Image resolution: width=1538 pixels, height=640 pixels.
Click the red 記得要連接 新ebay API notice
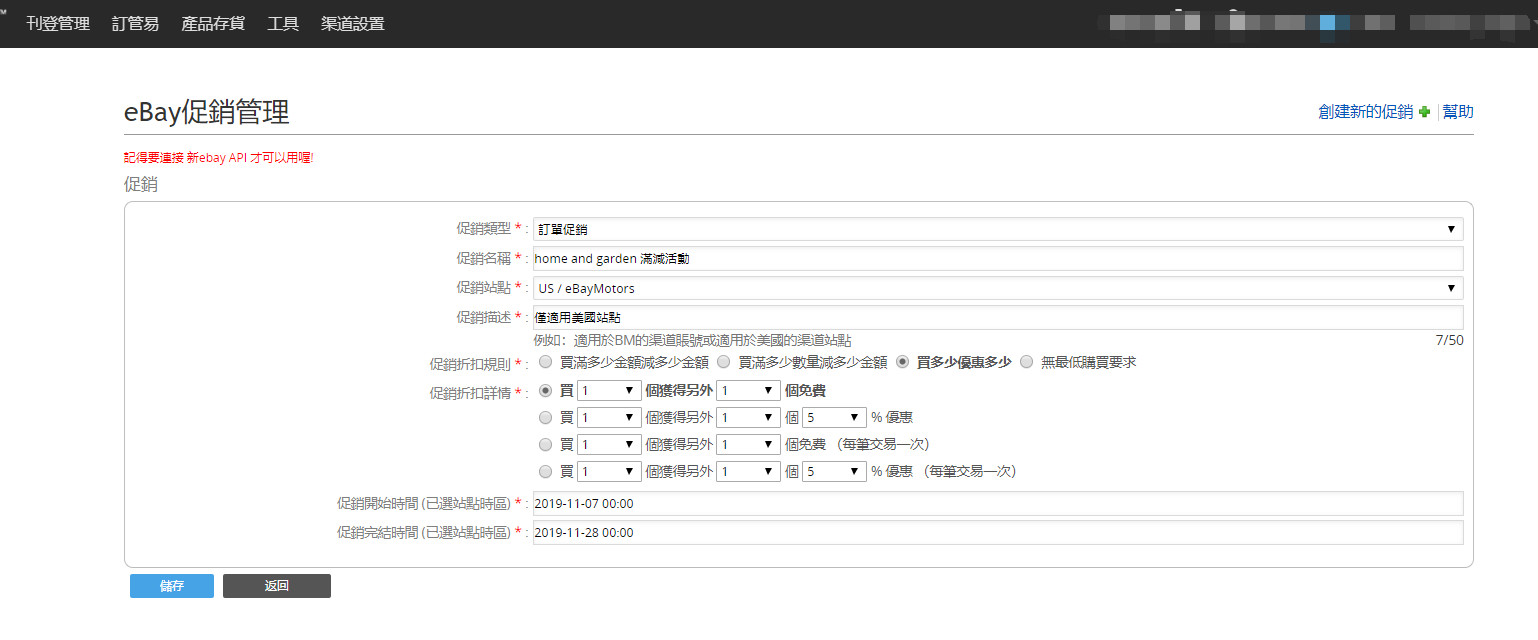(219, 158)
